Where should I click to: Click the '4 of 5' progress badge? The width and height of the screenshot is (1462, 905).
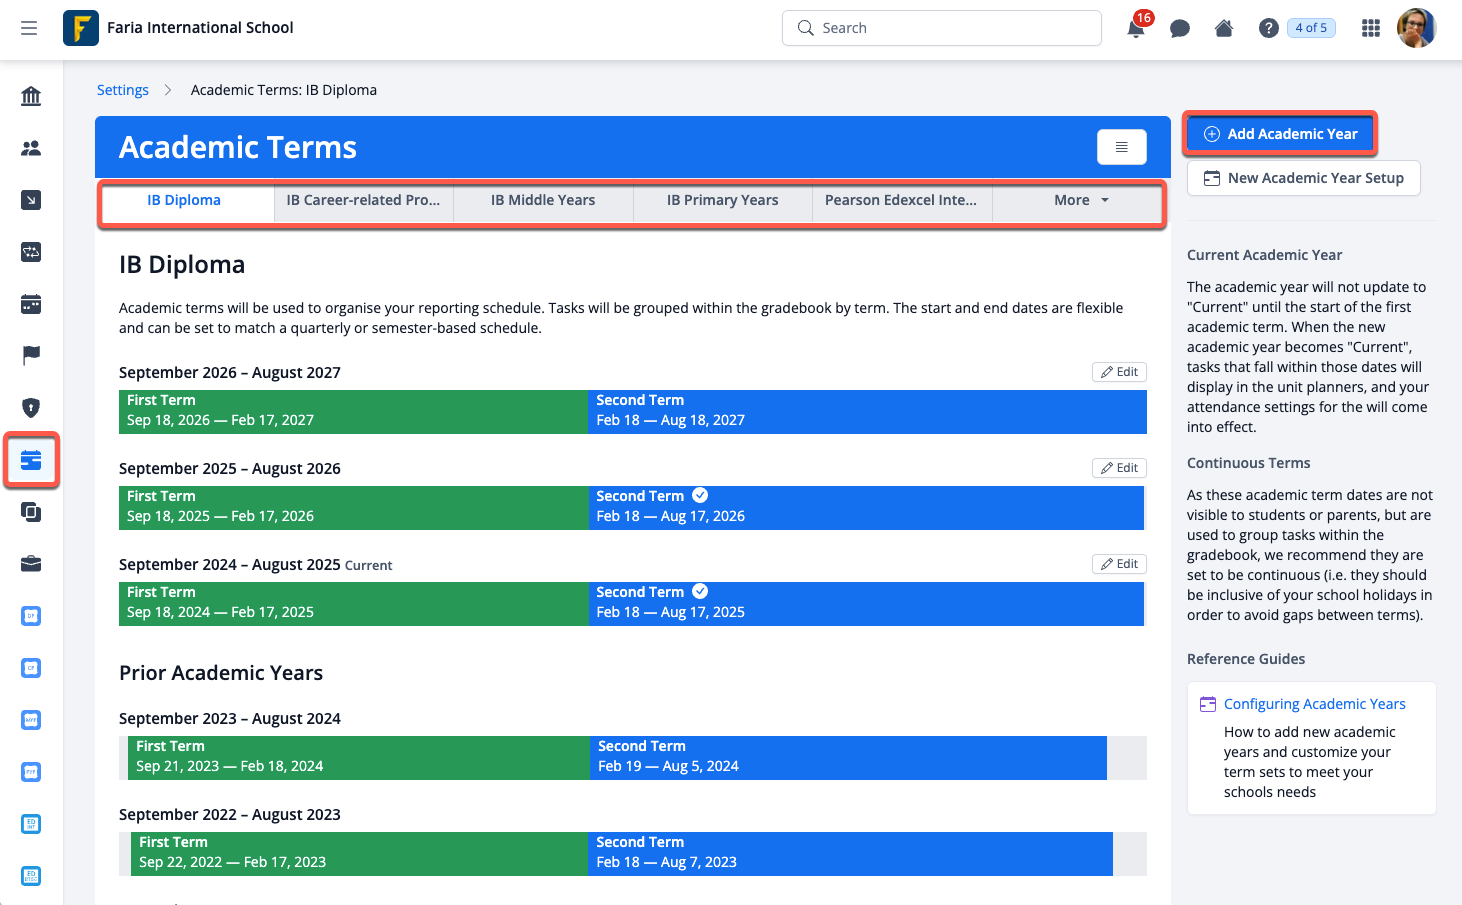point(1311,28)
